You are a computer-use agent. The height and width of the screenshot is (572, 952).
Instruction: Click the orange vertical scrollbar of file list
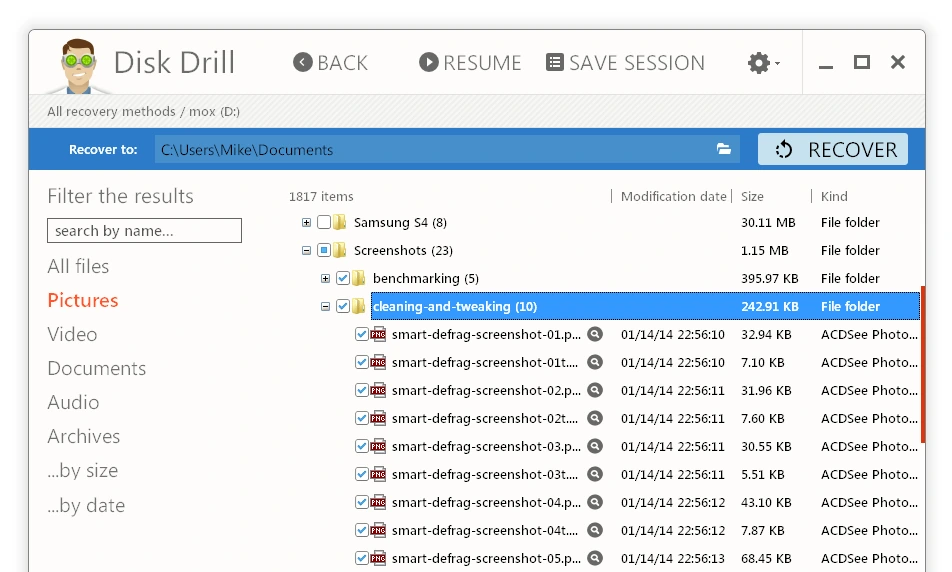click(x=923, y=364)
